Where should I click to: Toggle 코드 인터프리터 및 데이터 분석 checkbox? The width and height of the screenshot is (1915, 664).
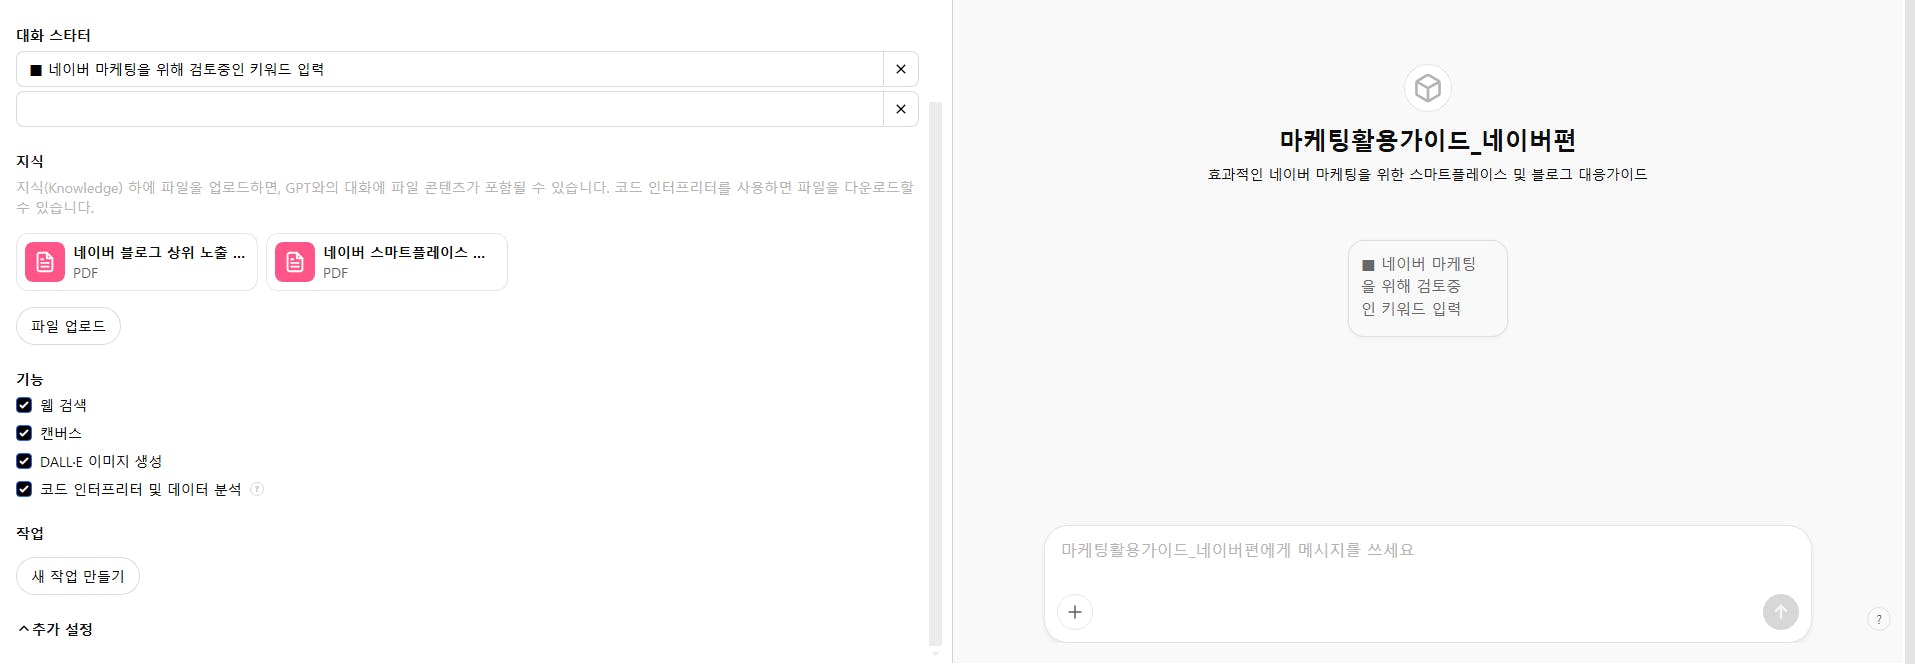[x=24, y=489]
